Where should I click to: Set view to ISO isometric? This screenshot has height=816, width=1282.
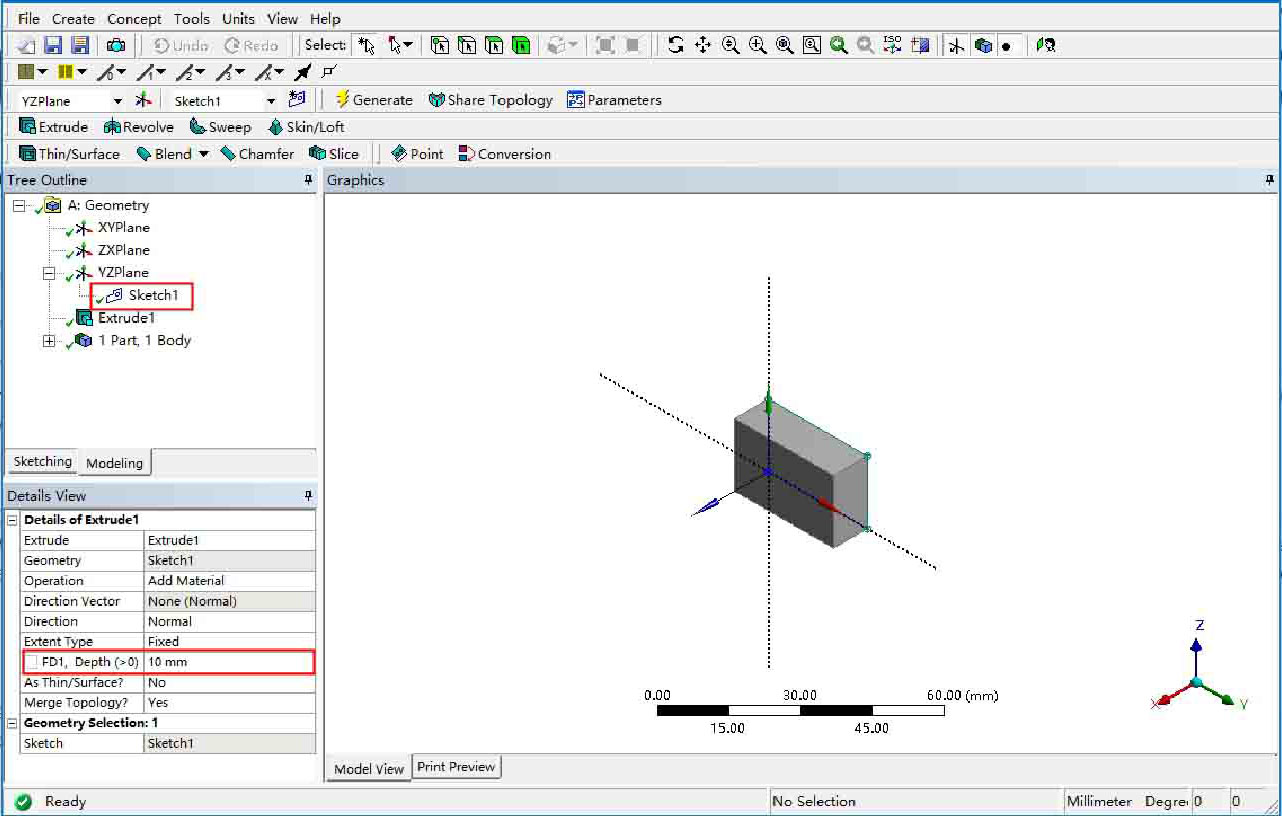[x=893, y=45]
